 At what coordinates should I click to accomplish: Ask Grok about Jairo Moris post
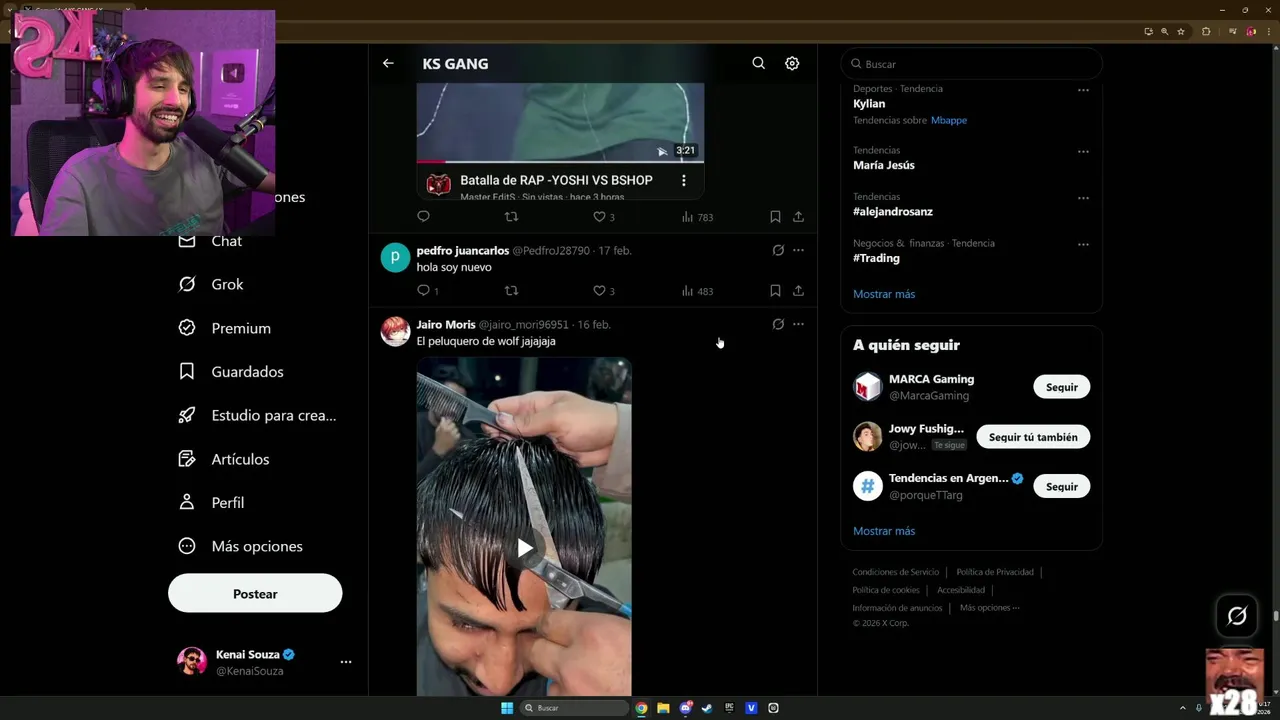778,324
